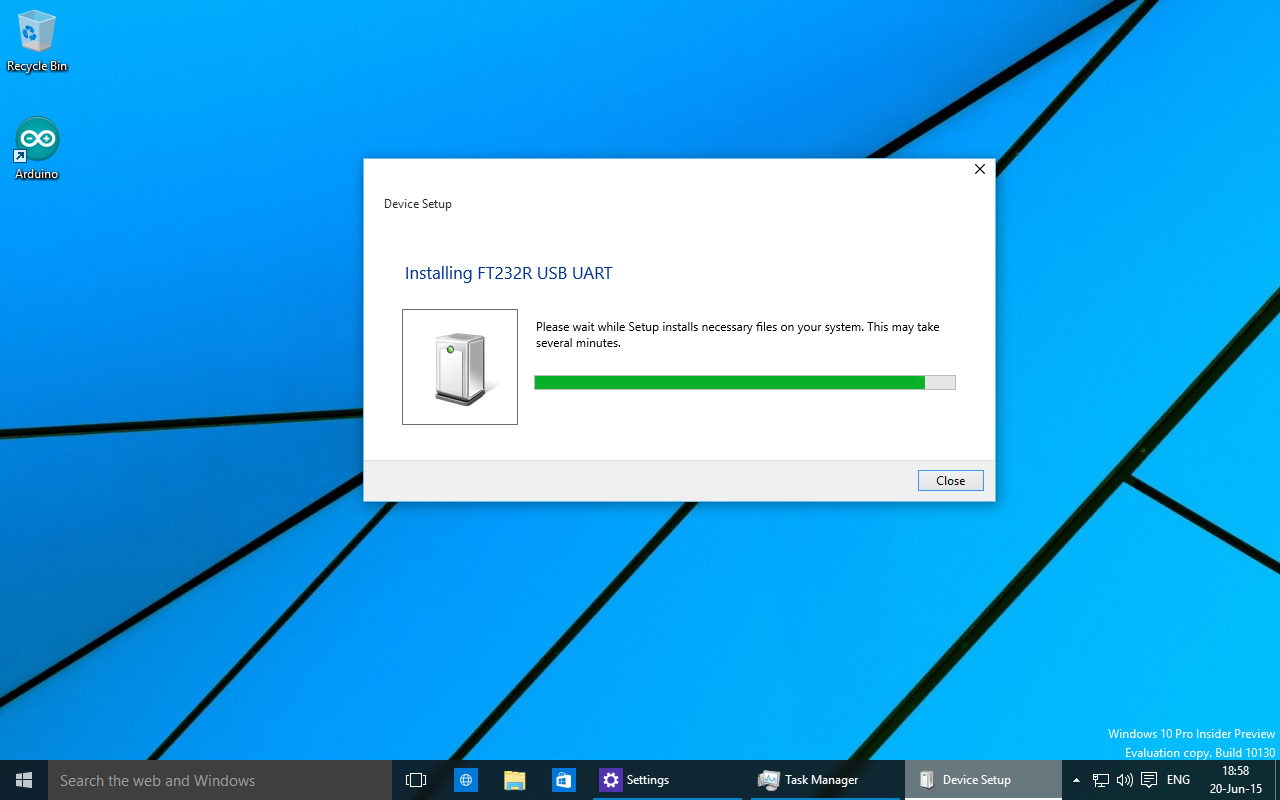Open the Action Center notifications icon
The image size is (1280, 800).
(1149, 780)
